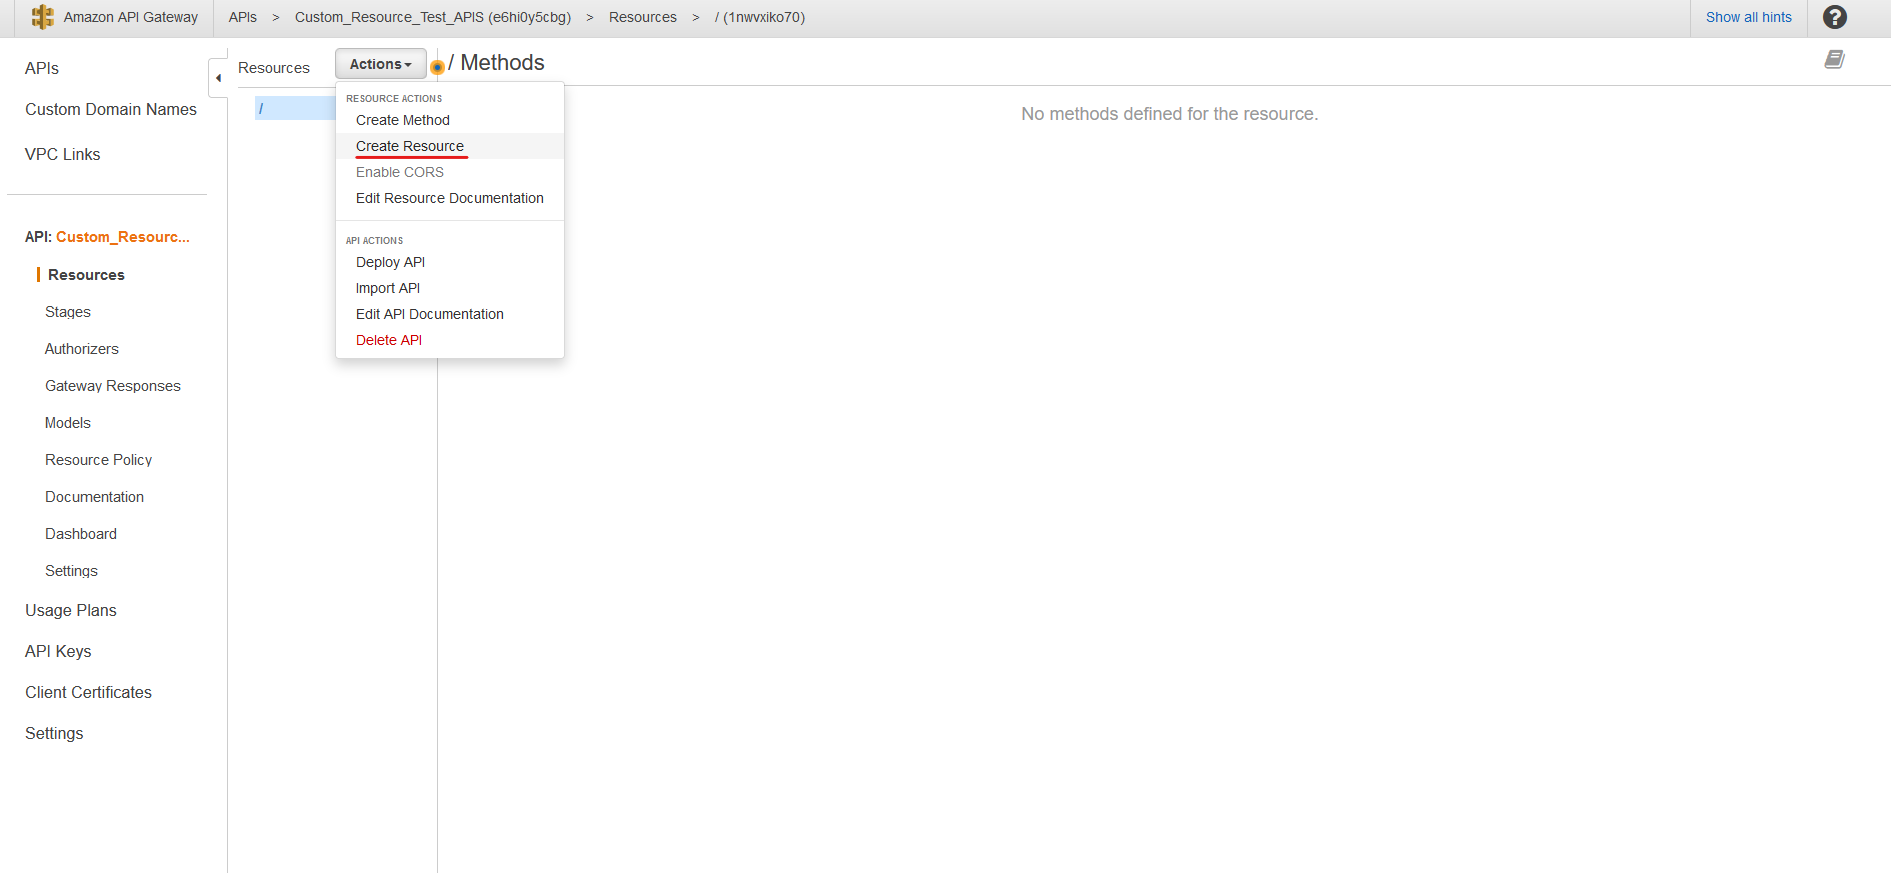The image size is (1891, 873).
Task: Open the bottom Settings sidebar entry
Action: point(54,733)
